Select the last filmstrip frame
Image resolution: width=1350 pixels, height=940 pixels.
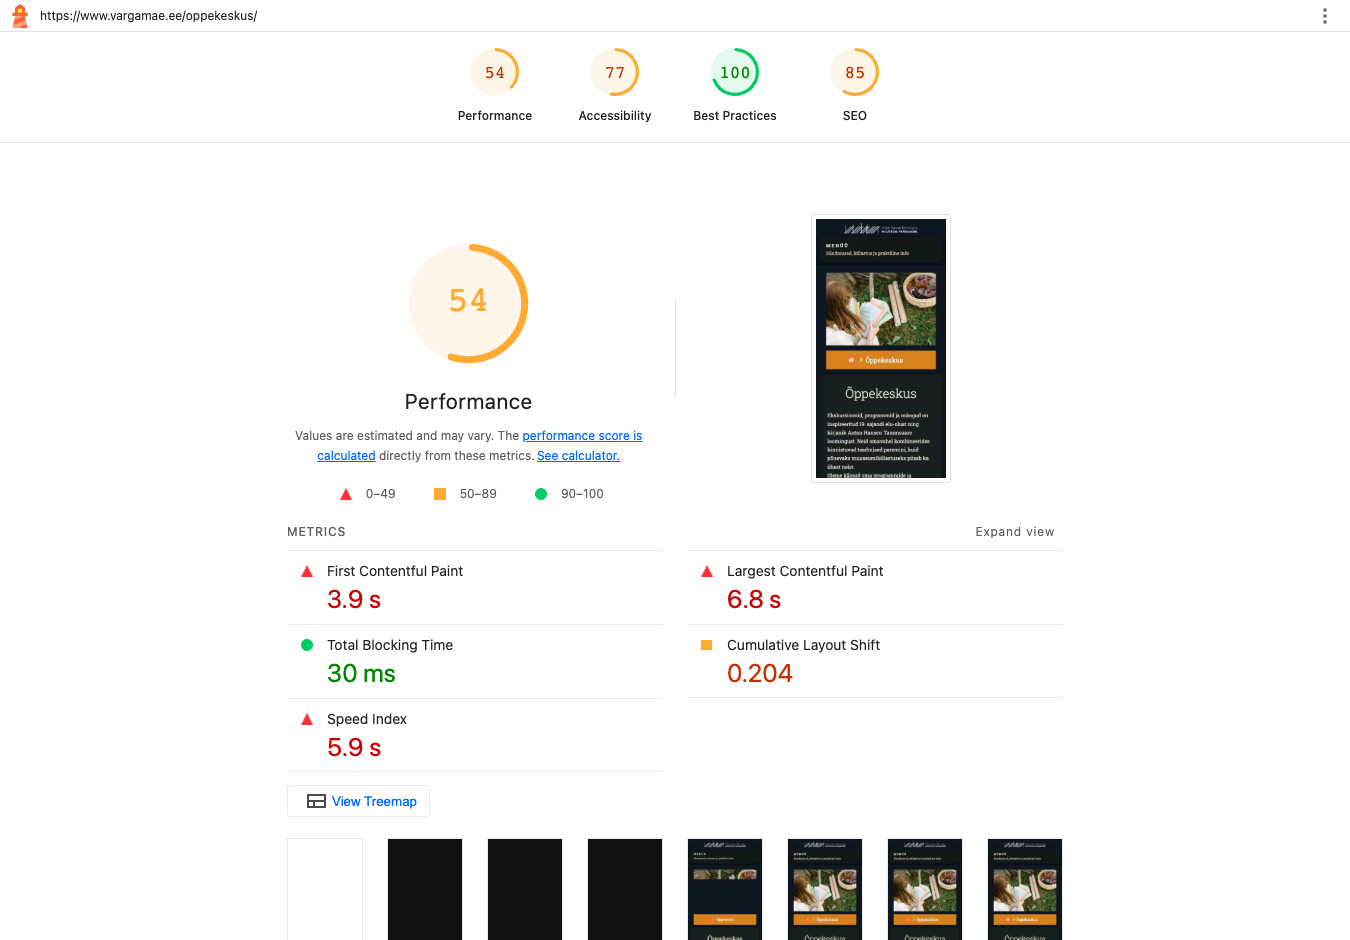(x=1025, y=889)
